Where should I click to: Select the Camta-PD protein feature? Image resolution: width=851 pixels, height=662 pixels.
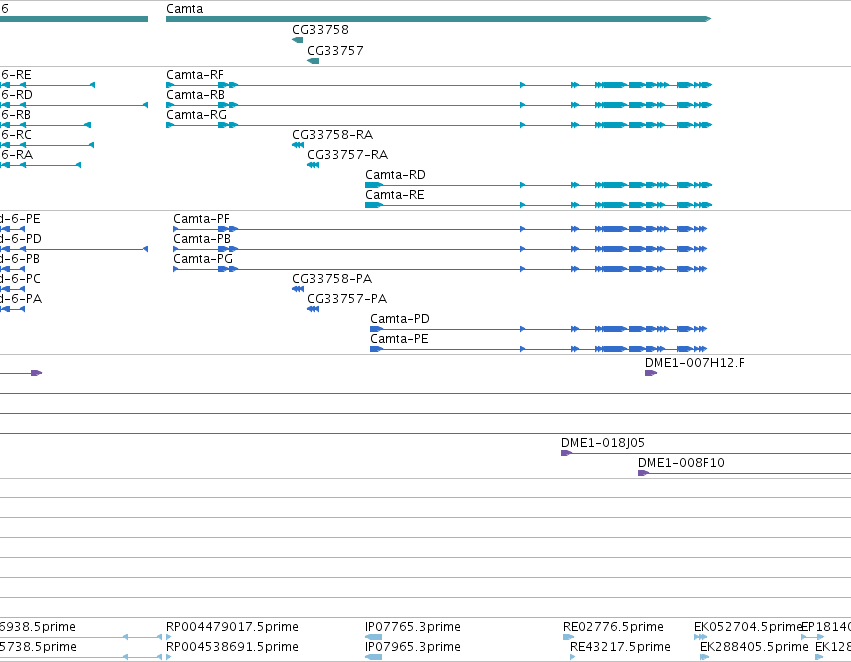pos(538,329)
